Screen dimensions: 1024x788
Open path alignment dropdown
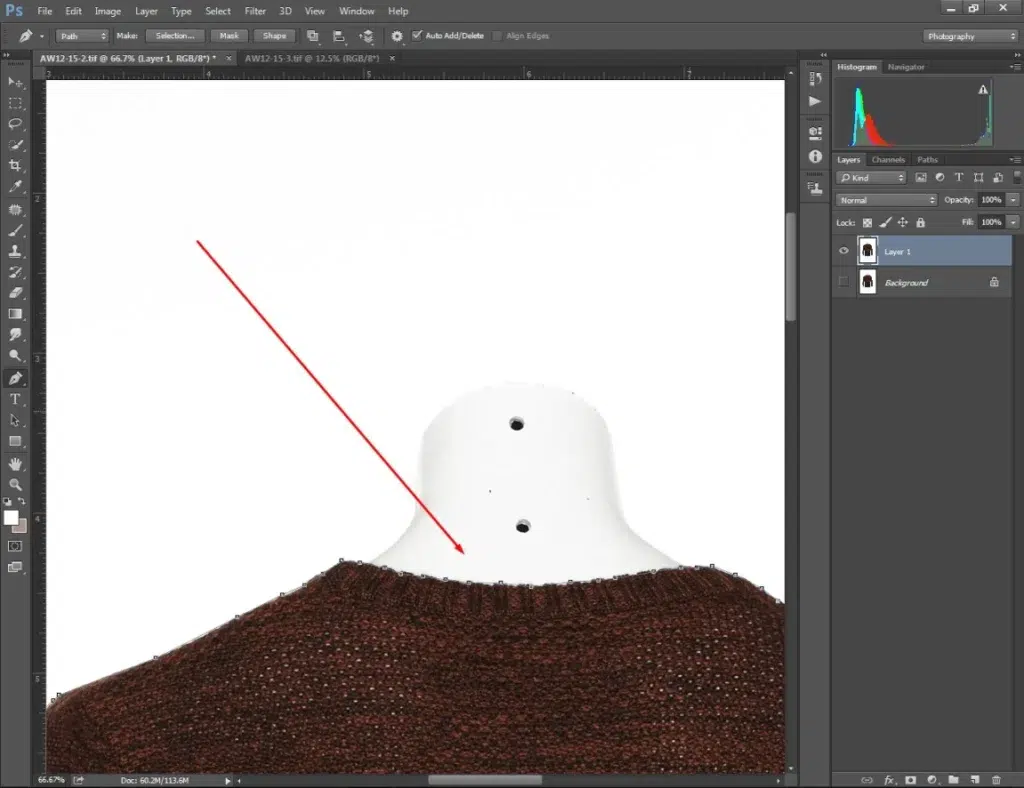(339, 36)
